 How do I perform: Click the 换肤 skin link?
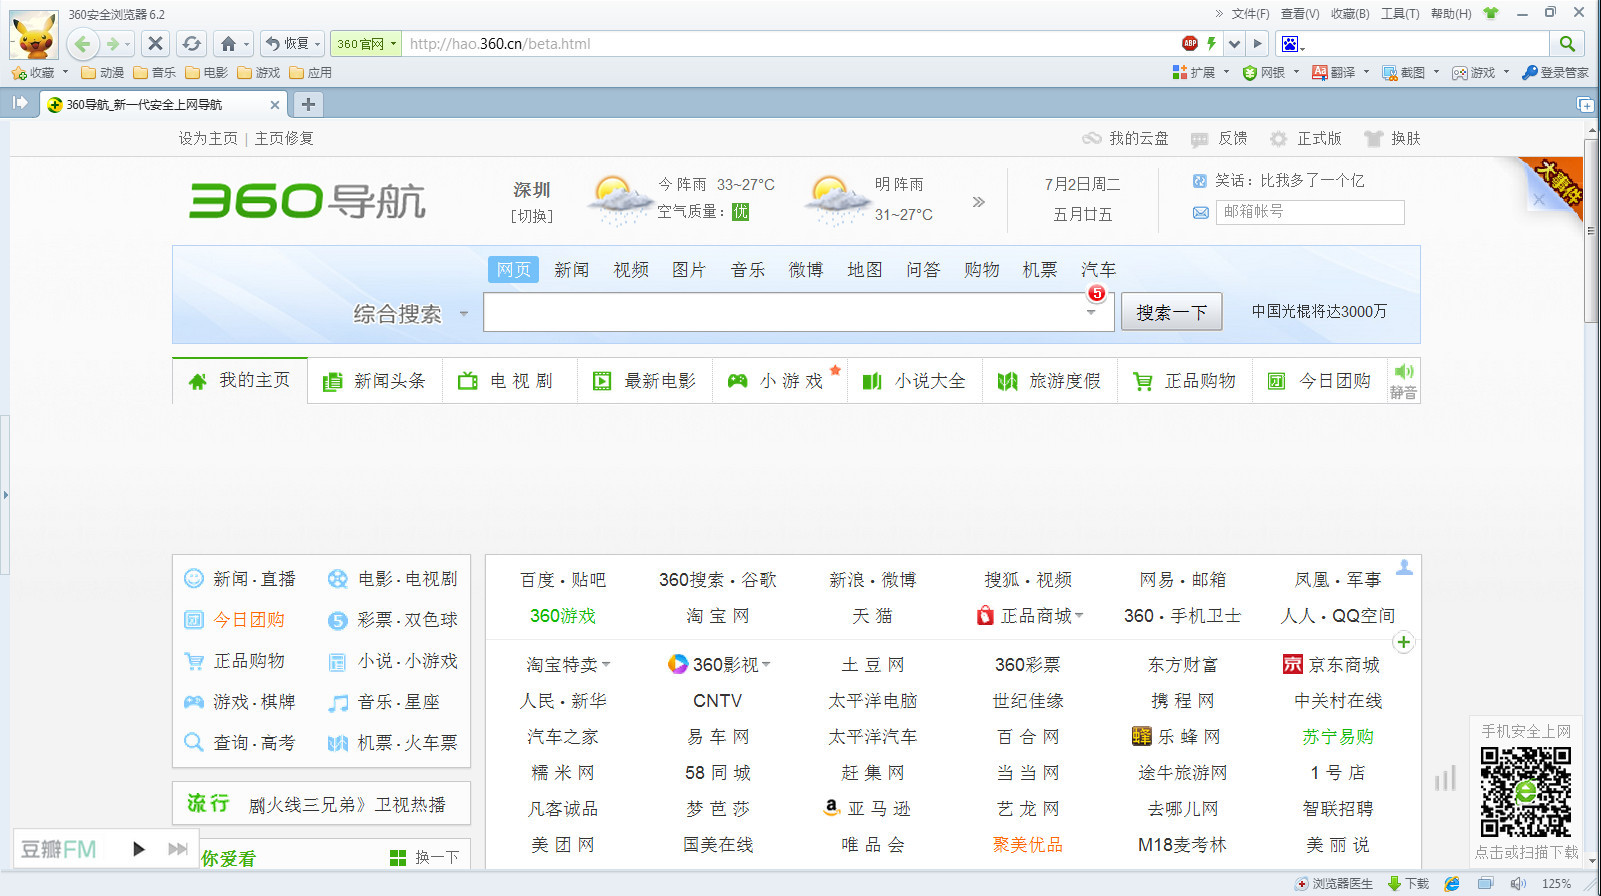point(1392,139)
